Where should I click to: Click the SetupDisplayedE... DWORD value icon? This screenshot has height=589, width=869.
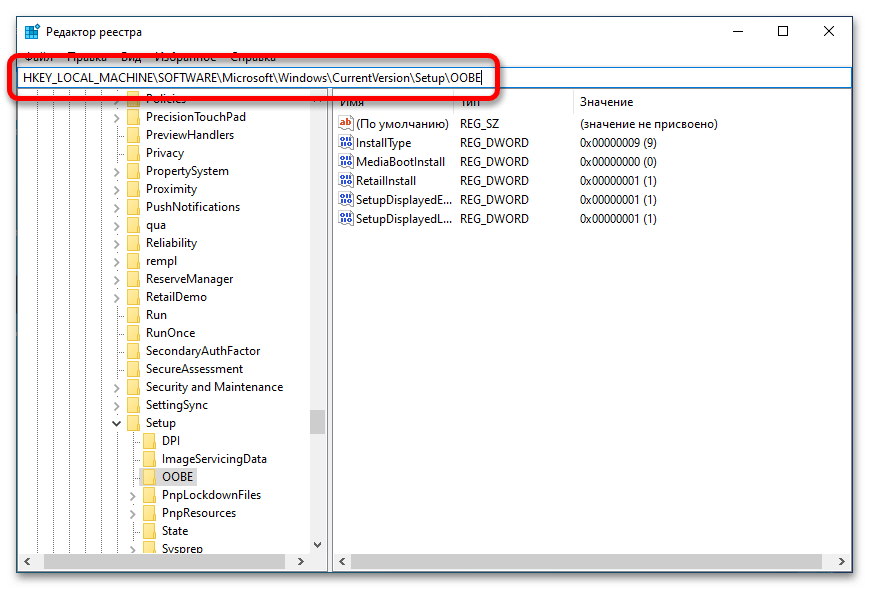click(346, 199)
